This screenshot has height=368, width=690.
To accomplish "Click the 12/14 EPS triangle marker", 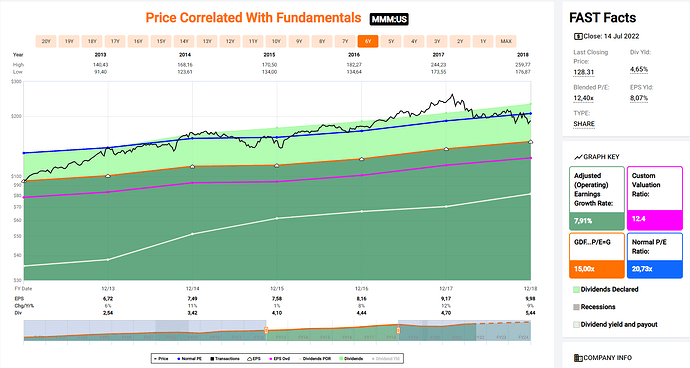I will [192, 166].
